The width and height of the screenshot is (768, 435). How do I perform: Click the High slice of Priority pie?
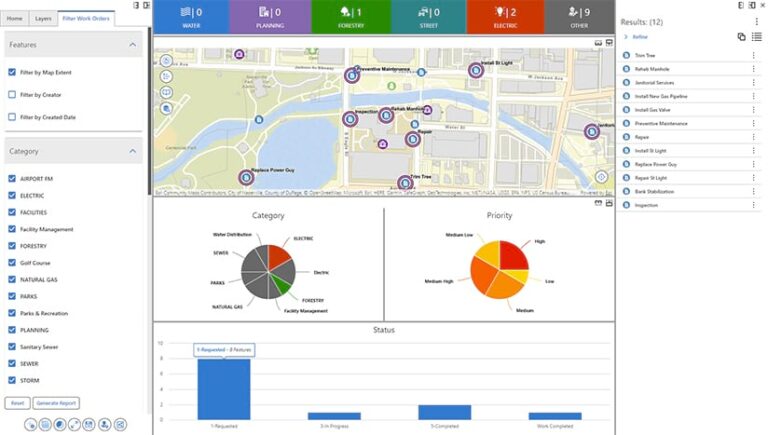513,255
